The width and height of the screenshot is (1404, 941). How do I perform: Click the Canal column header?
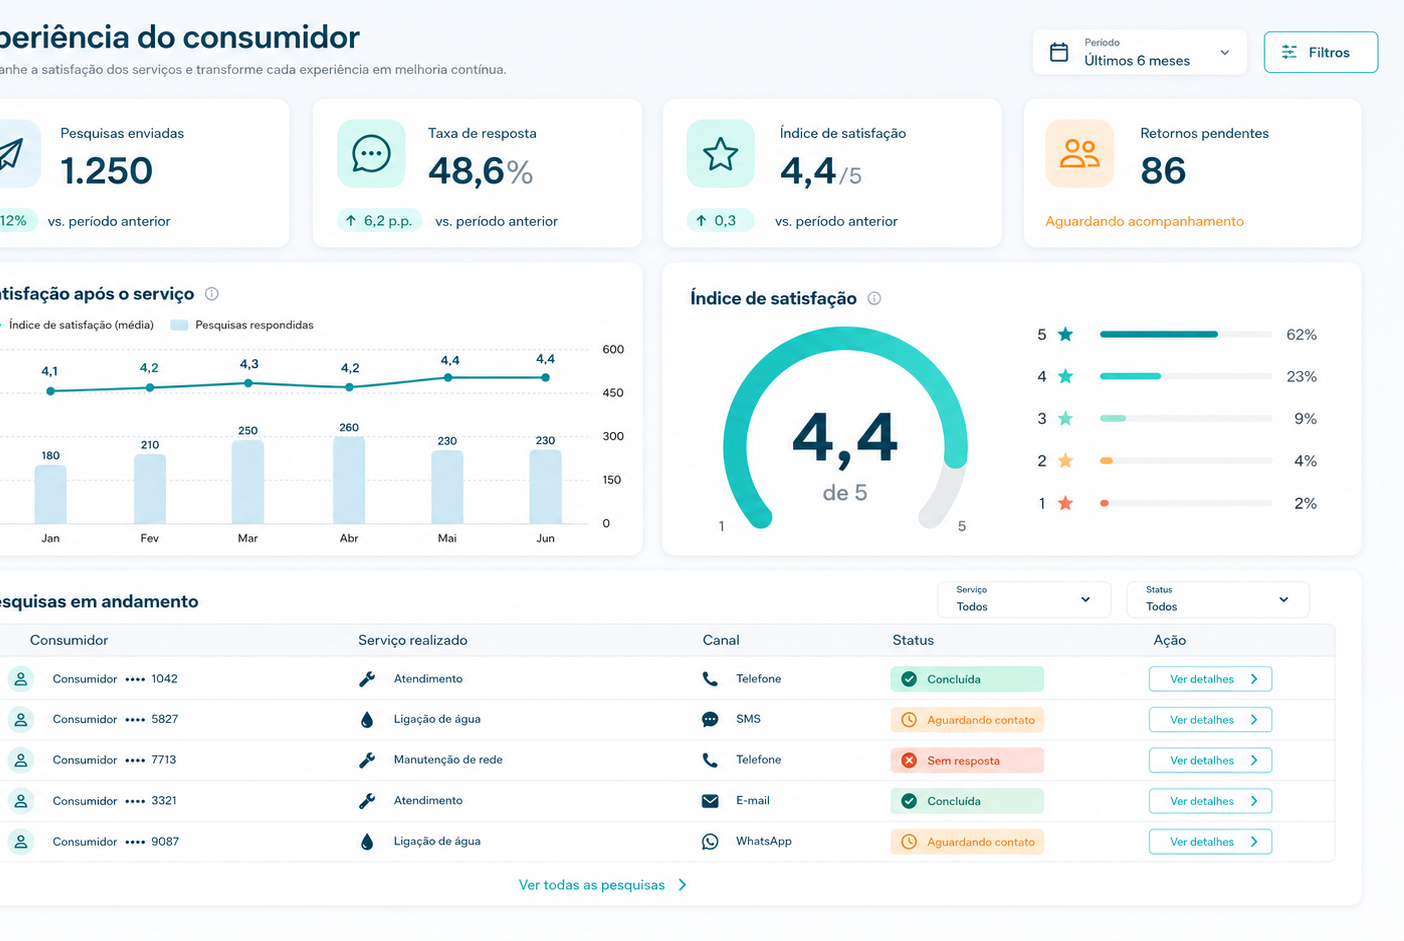(x=721, y=640)
